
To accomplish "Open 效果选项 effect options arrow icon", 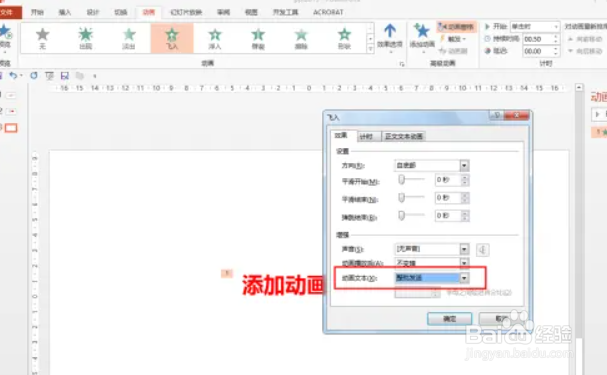I will coord(390,31).
